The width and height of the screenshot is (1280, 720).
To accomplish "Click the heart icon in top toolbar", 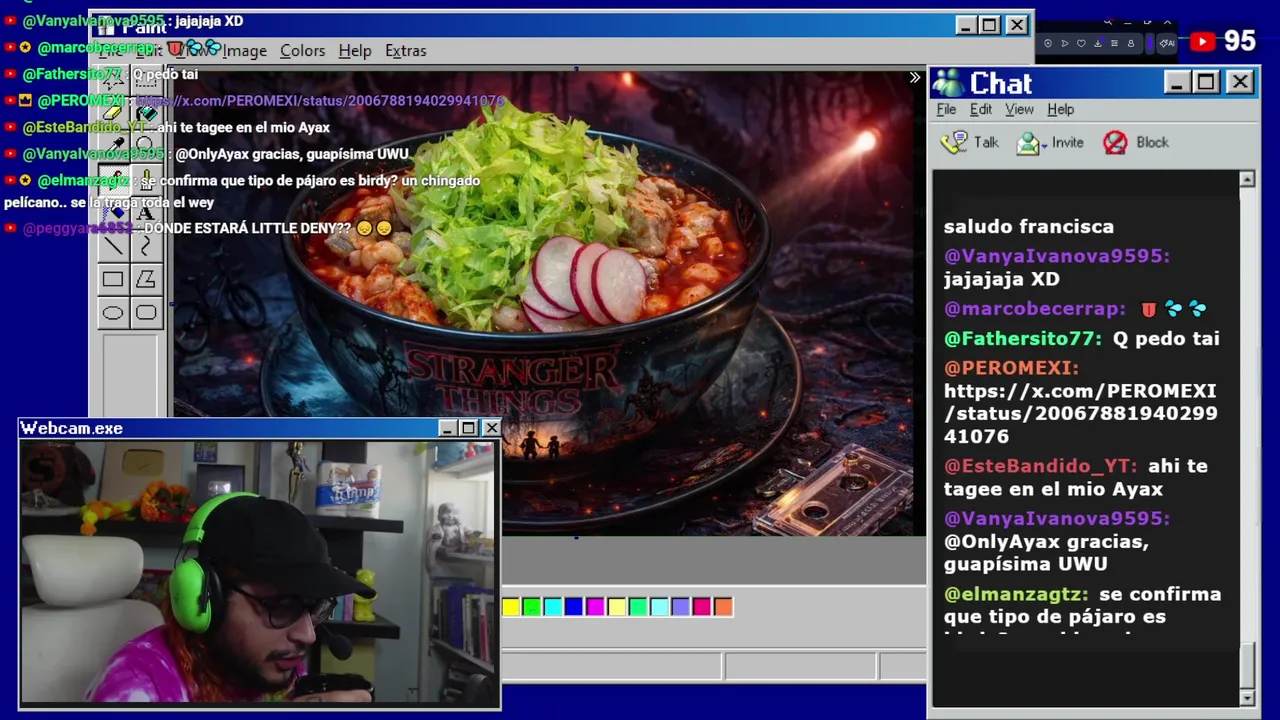I will point(1081,43).
